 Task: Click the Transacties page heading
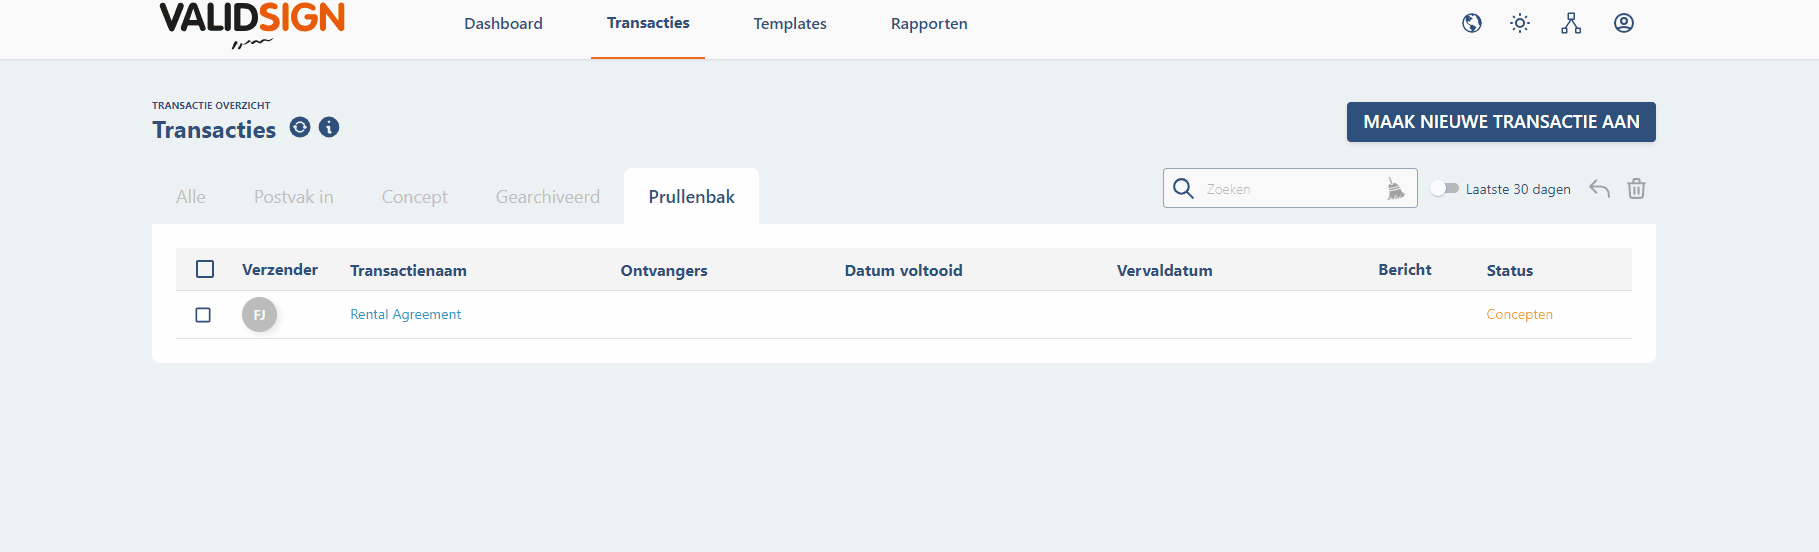[214, 130]
